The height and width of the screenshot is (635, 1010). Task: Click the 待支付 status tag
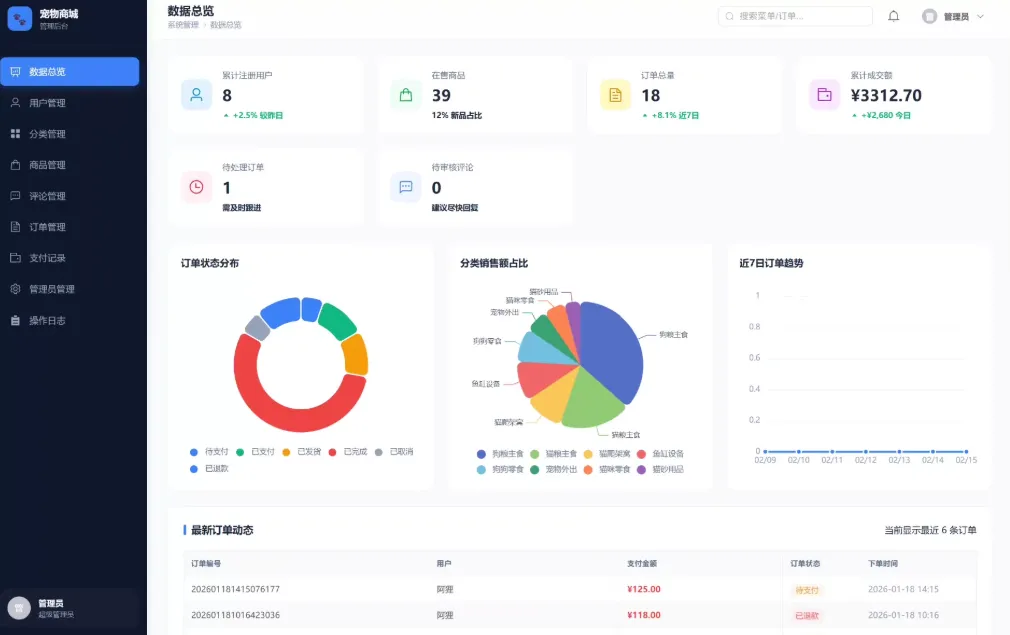click(807, 590)
